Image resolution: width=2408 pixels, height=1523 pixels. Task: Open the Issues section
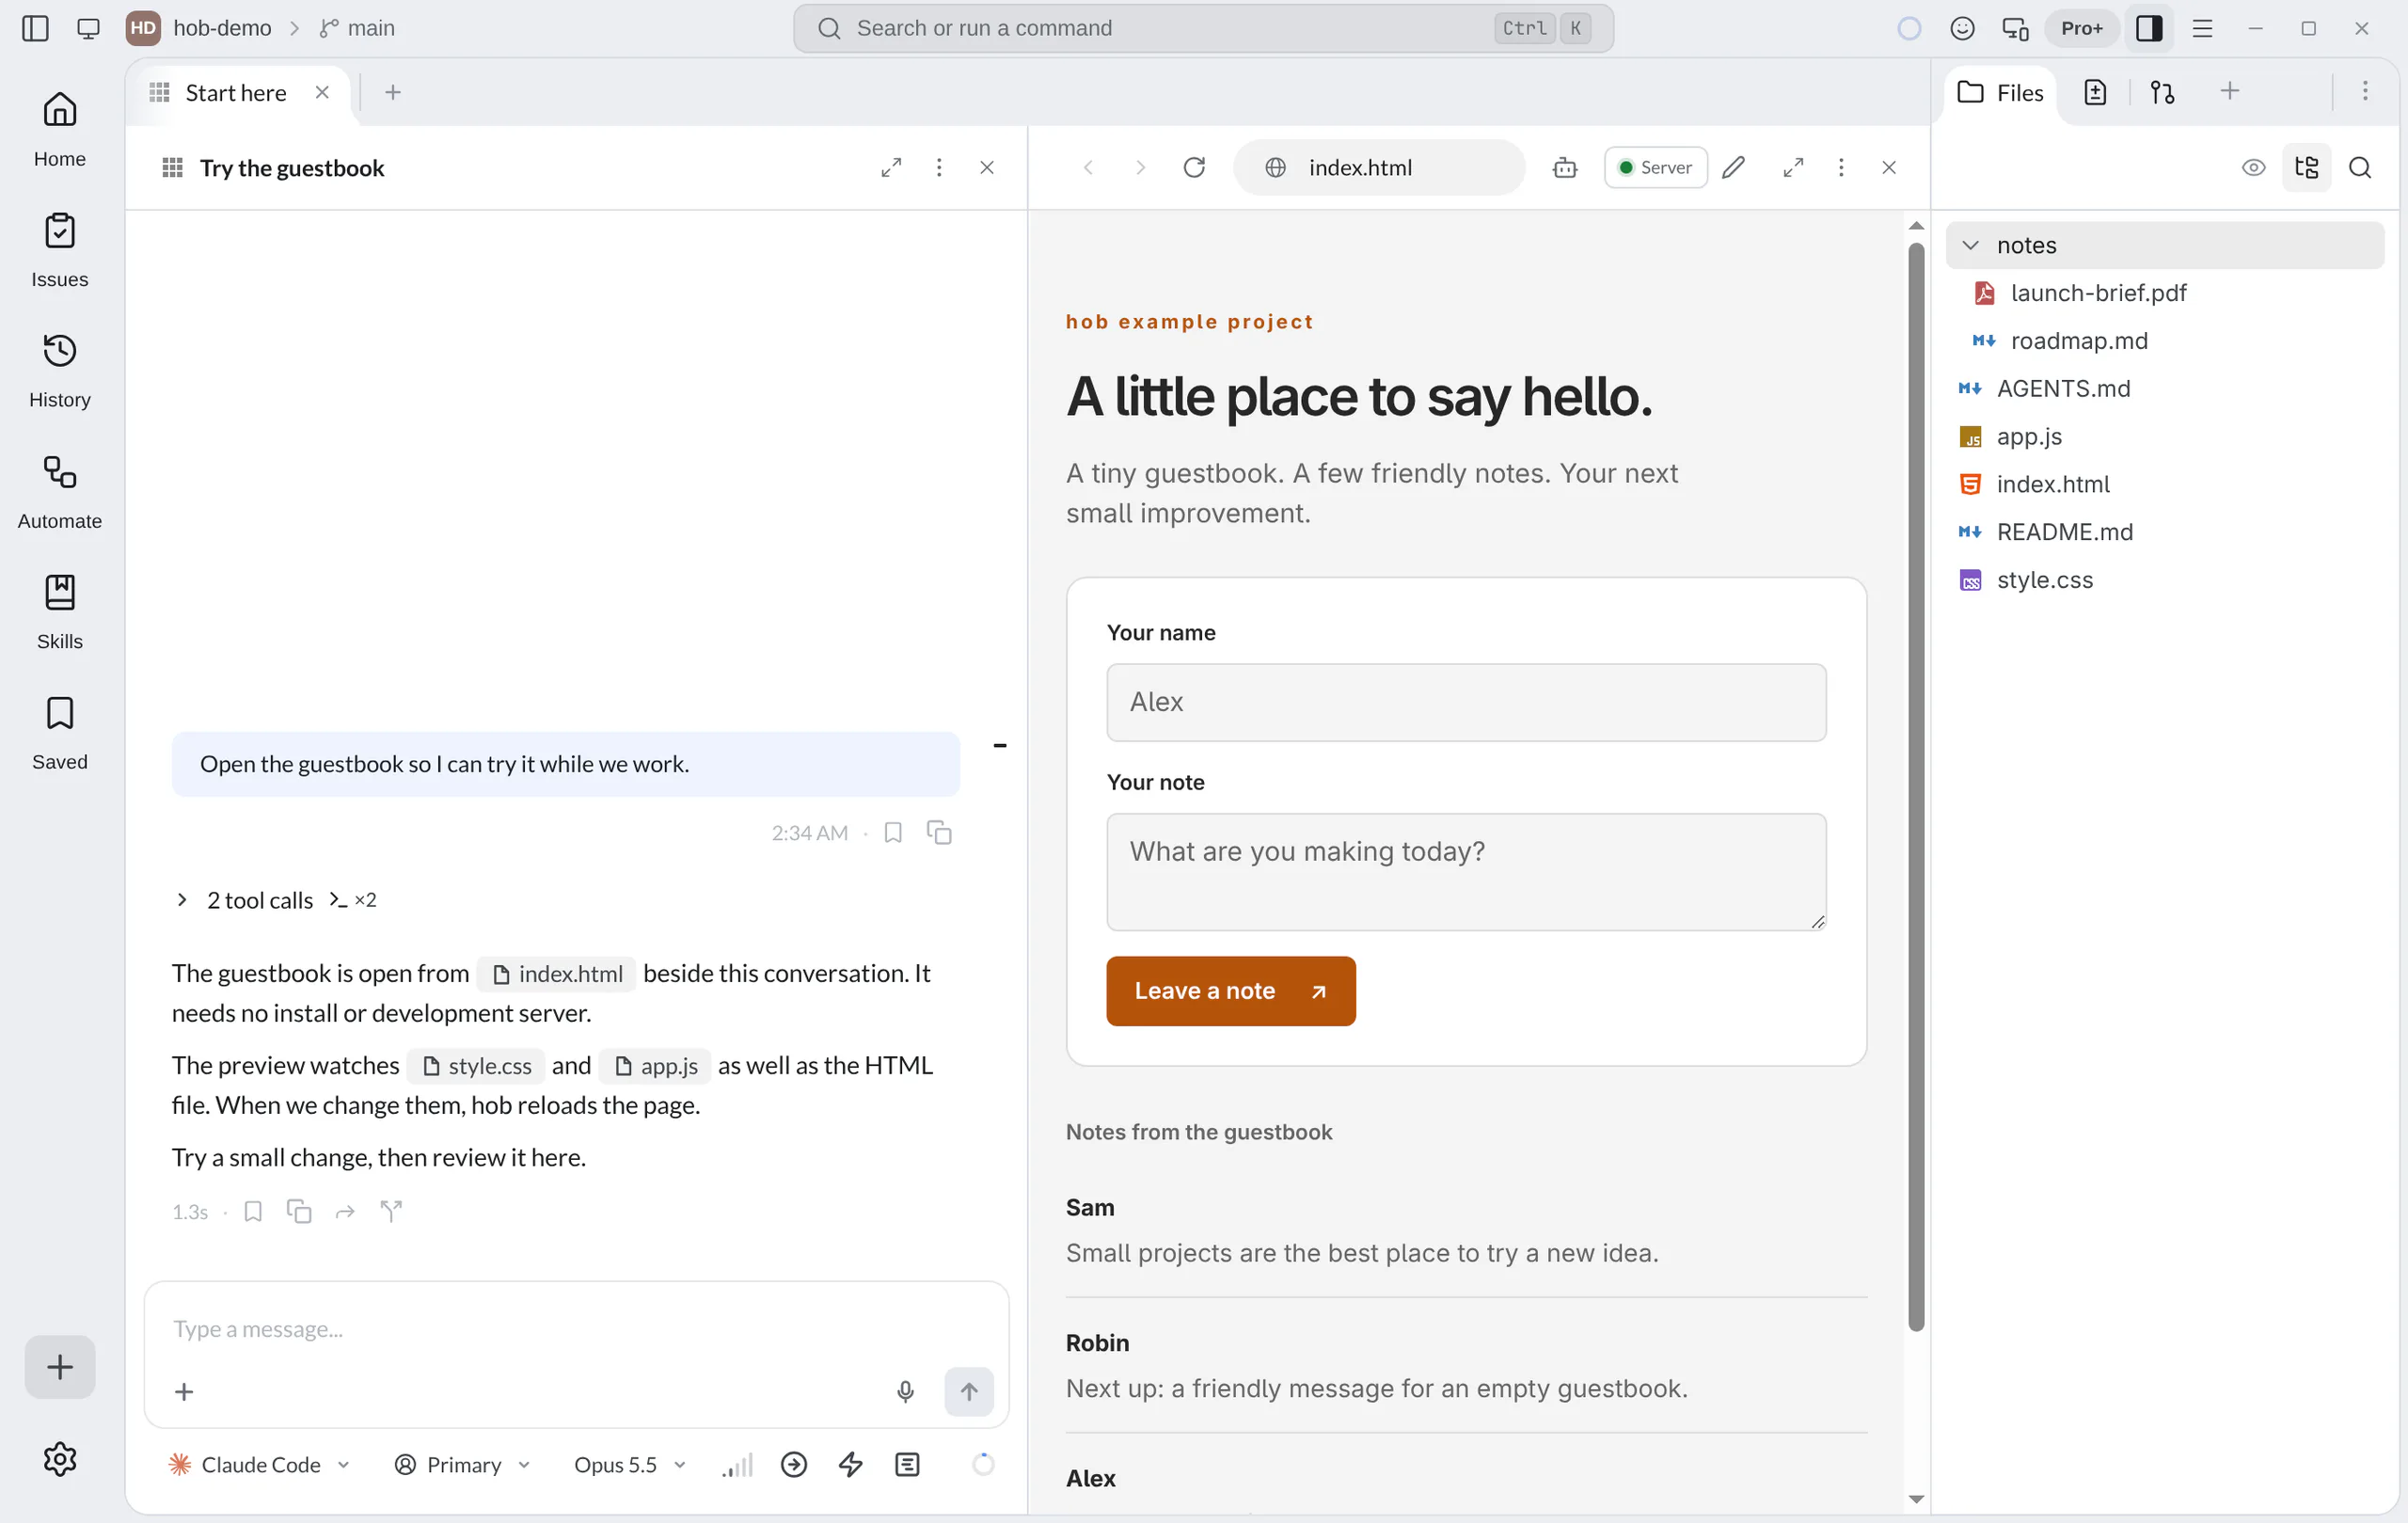coord(59,250)
